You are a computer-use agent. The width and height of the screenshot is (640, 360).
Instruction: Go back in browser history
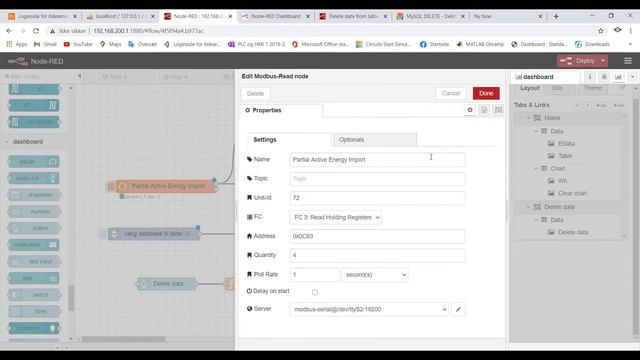pos(9,31)
